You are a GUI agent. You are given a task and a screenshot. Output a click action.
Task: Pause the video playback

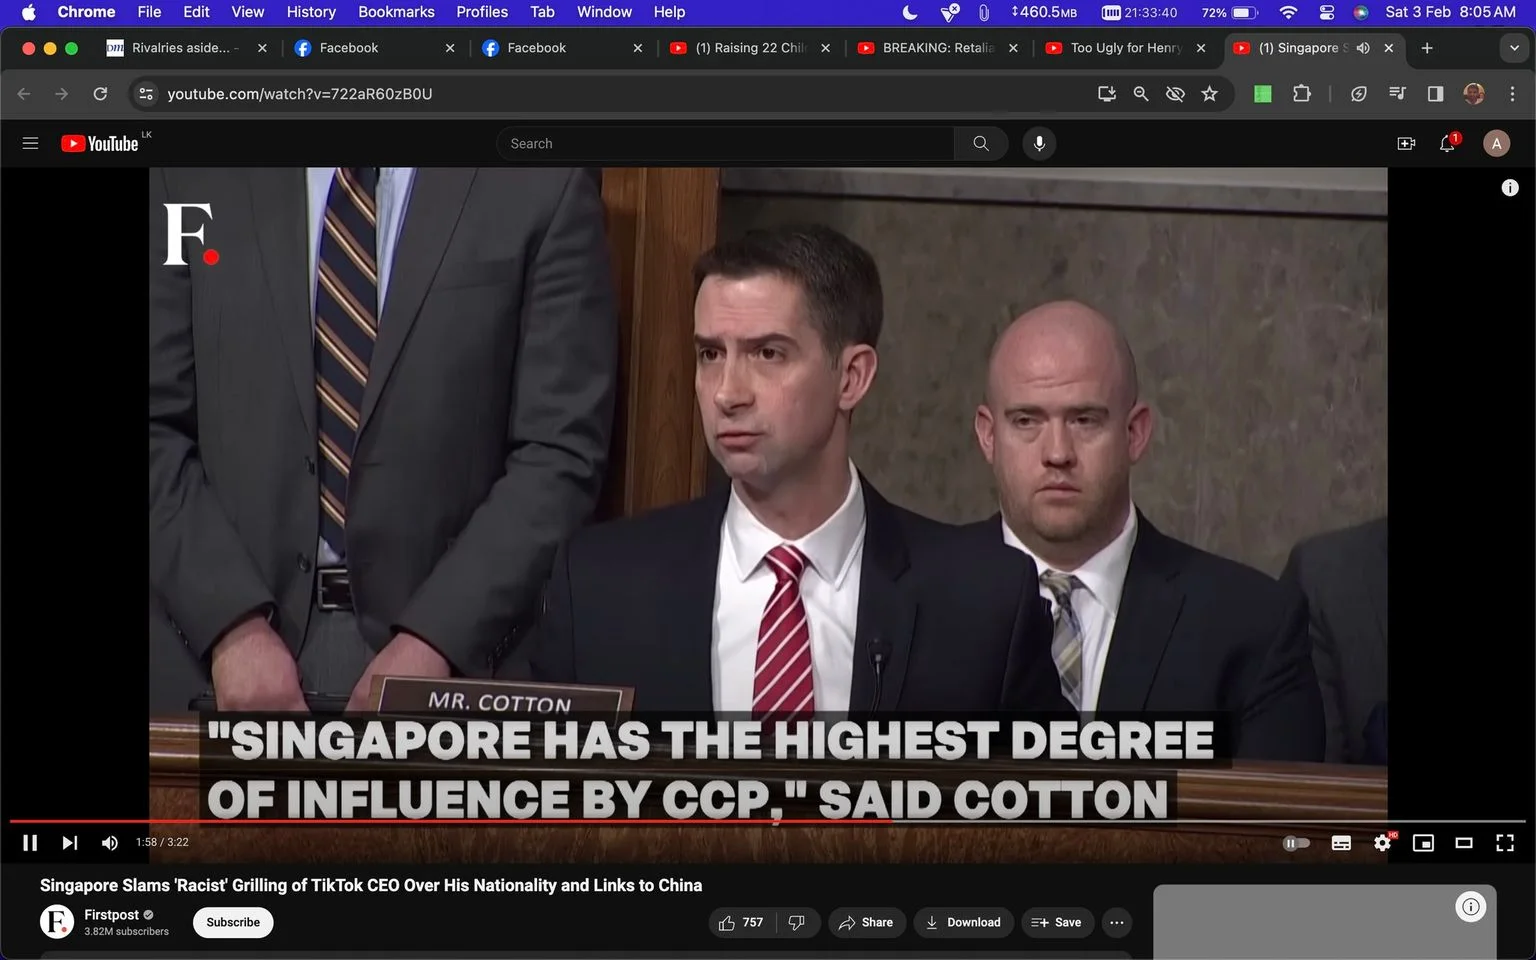click(30, 843)
